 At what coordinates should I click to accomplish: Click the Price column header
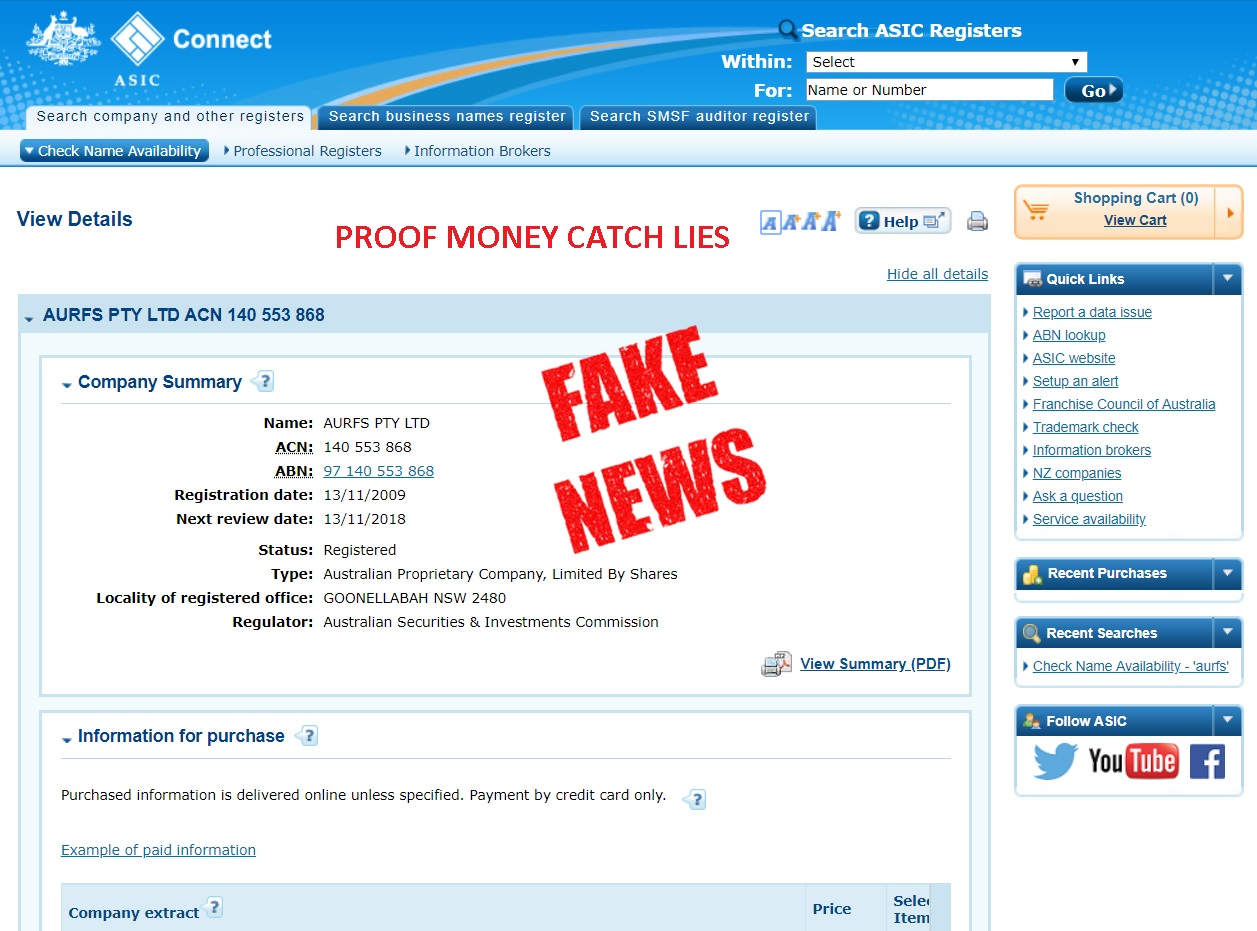[832, 909]
